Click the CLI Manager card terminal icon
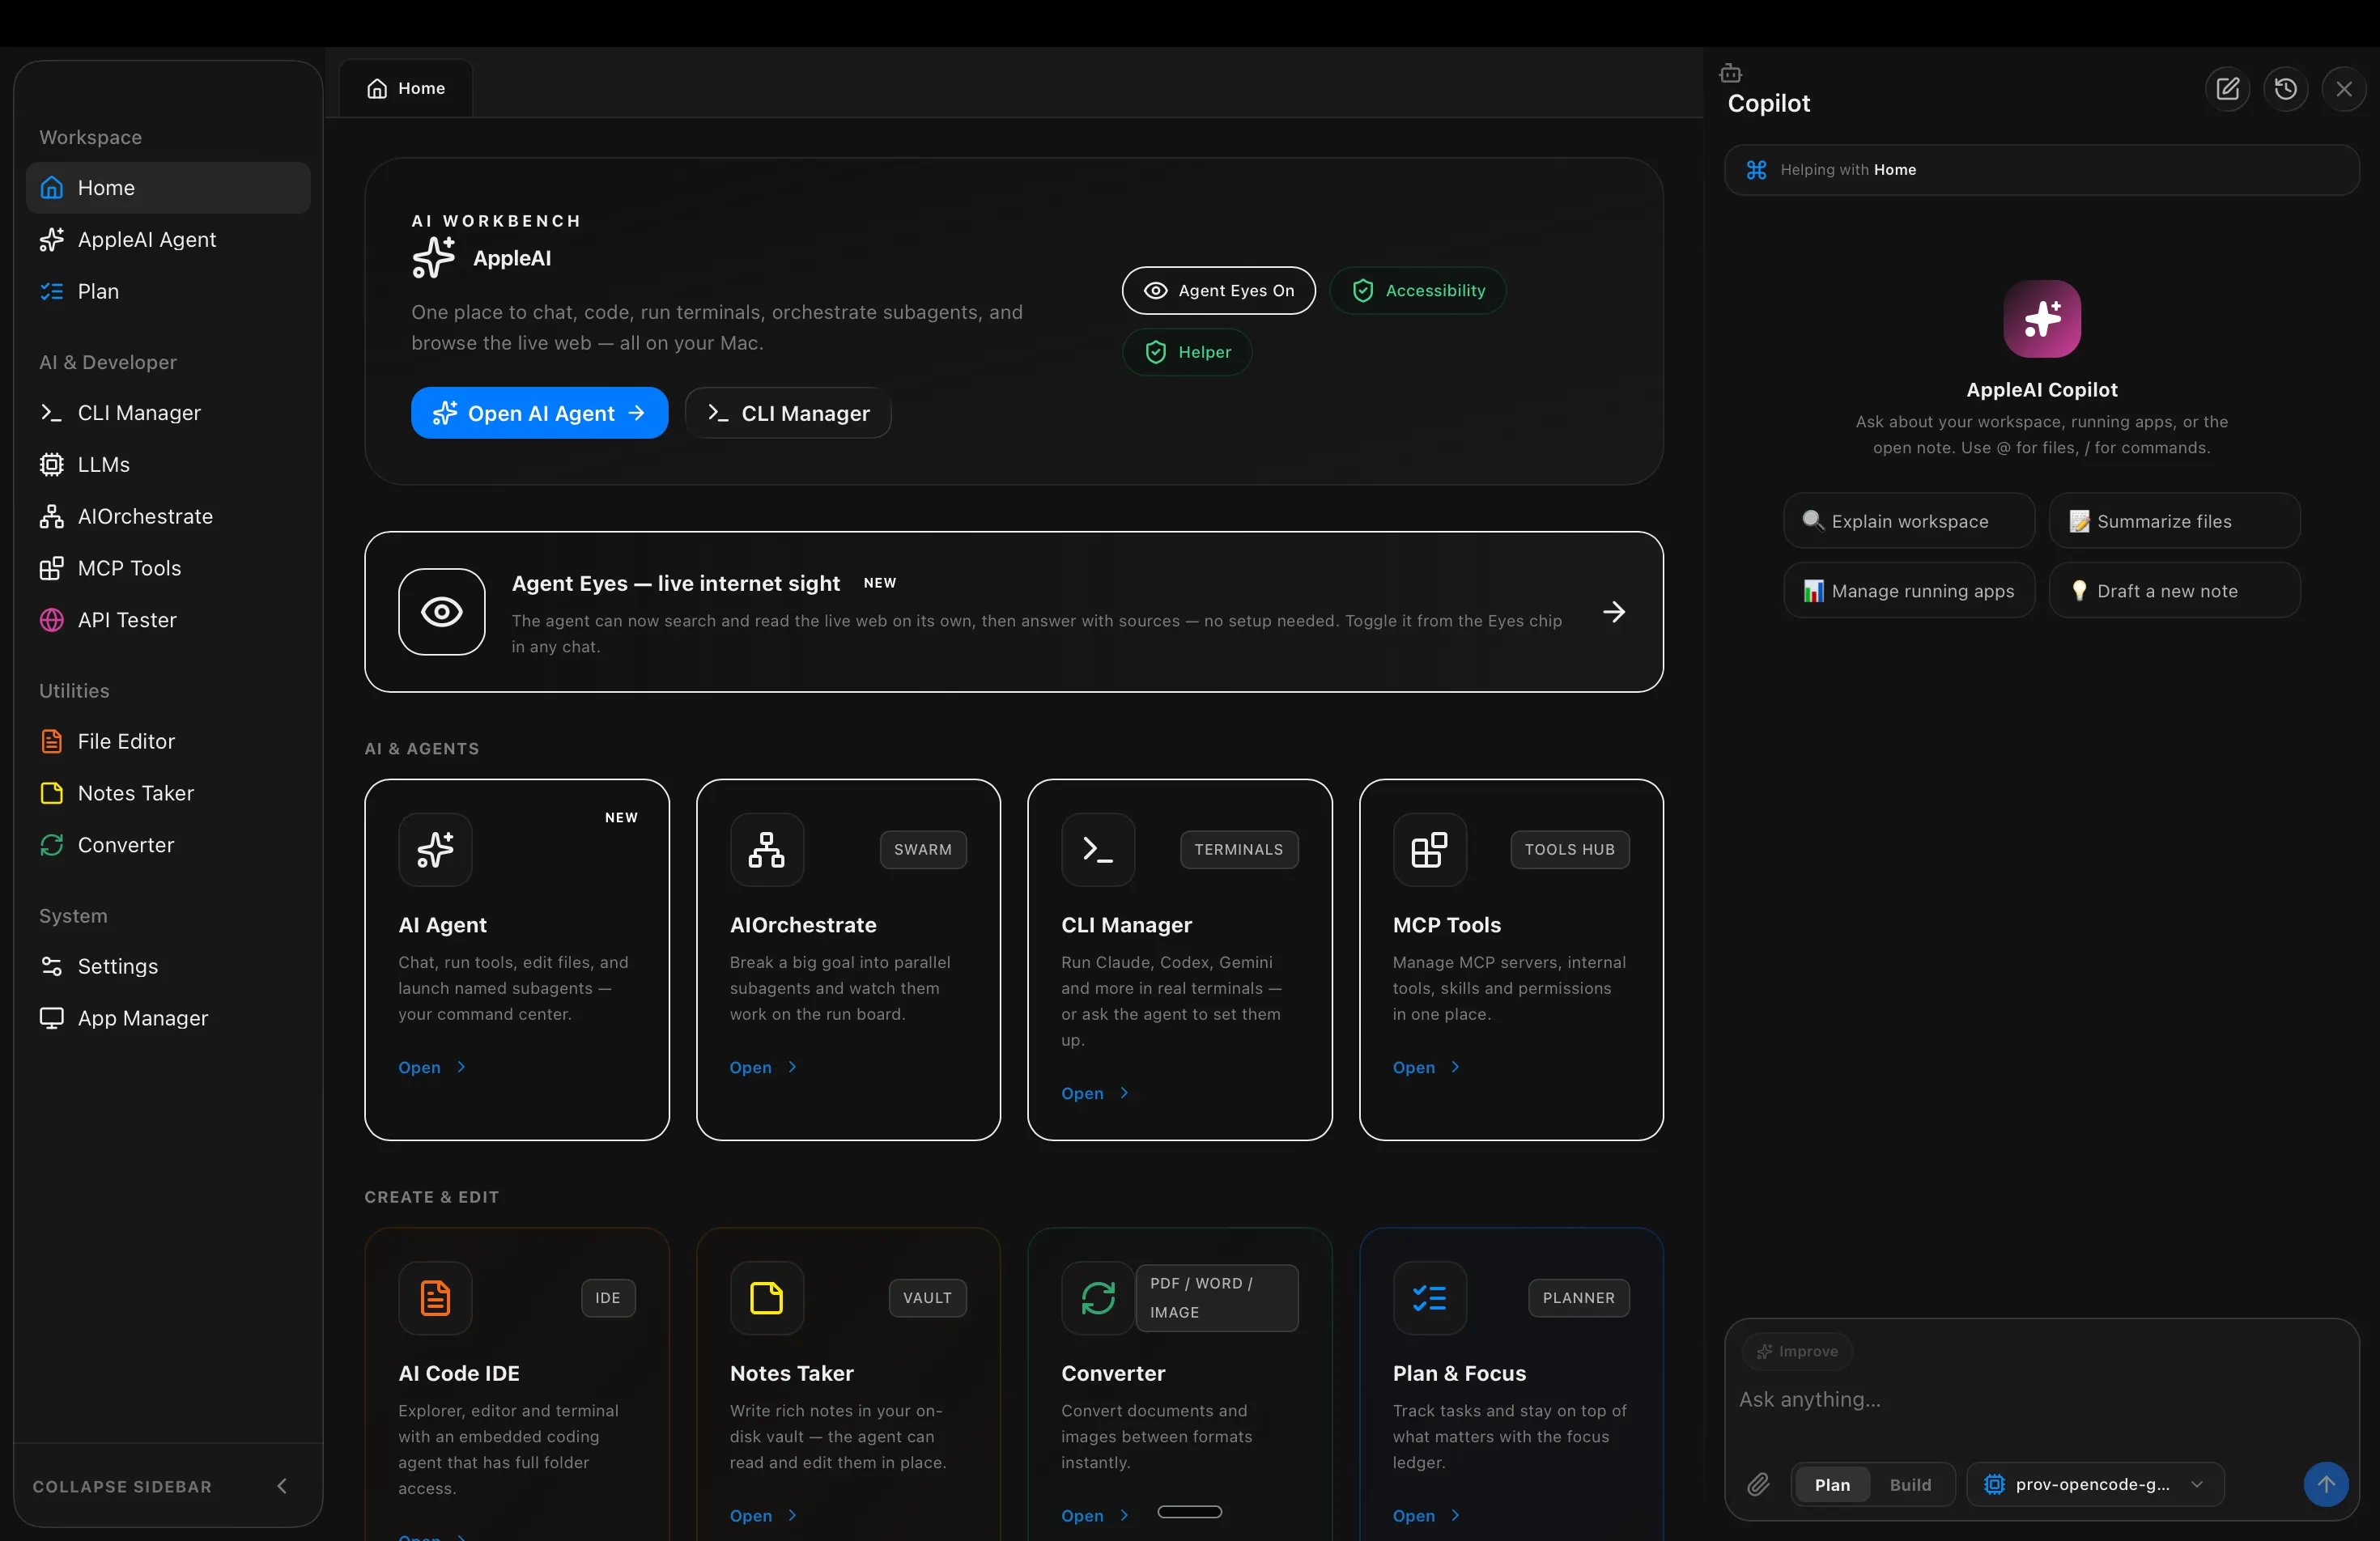 [x=1098, y=849]
